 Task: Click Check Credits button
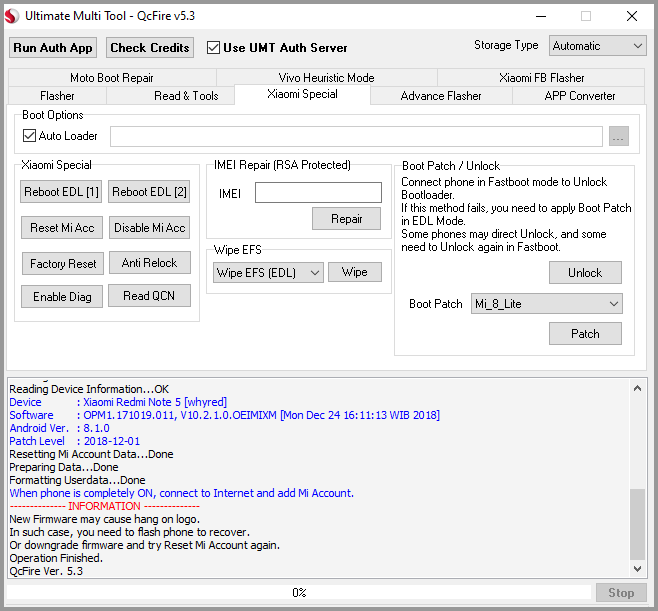click(x=150, y=48)
